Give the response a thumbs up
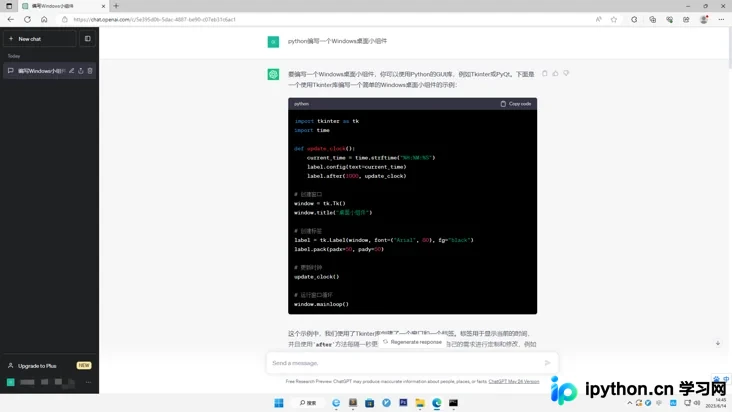The image size is (732, 412). (555, 73)
